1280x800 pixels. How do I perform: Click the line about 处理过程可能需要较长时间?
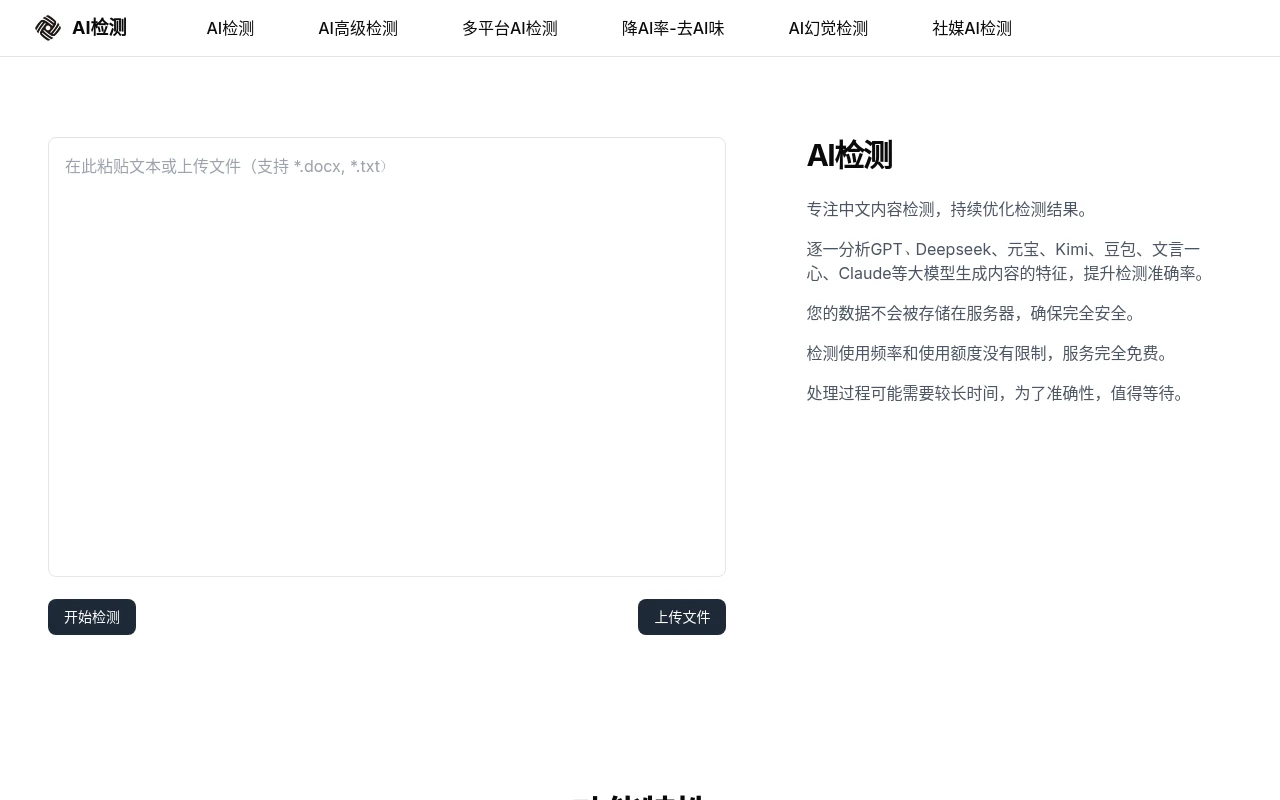[x=998, y=393]
